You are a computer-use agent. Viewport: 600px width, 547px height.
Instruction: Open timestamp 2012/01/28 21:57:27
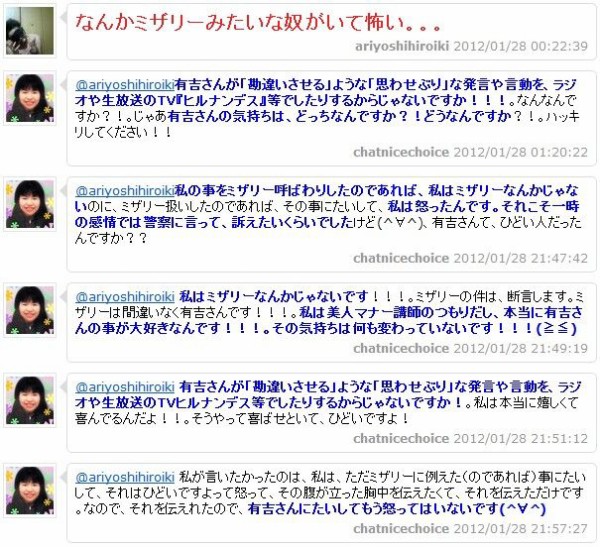(x=520, y=529)
